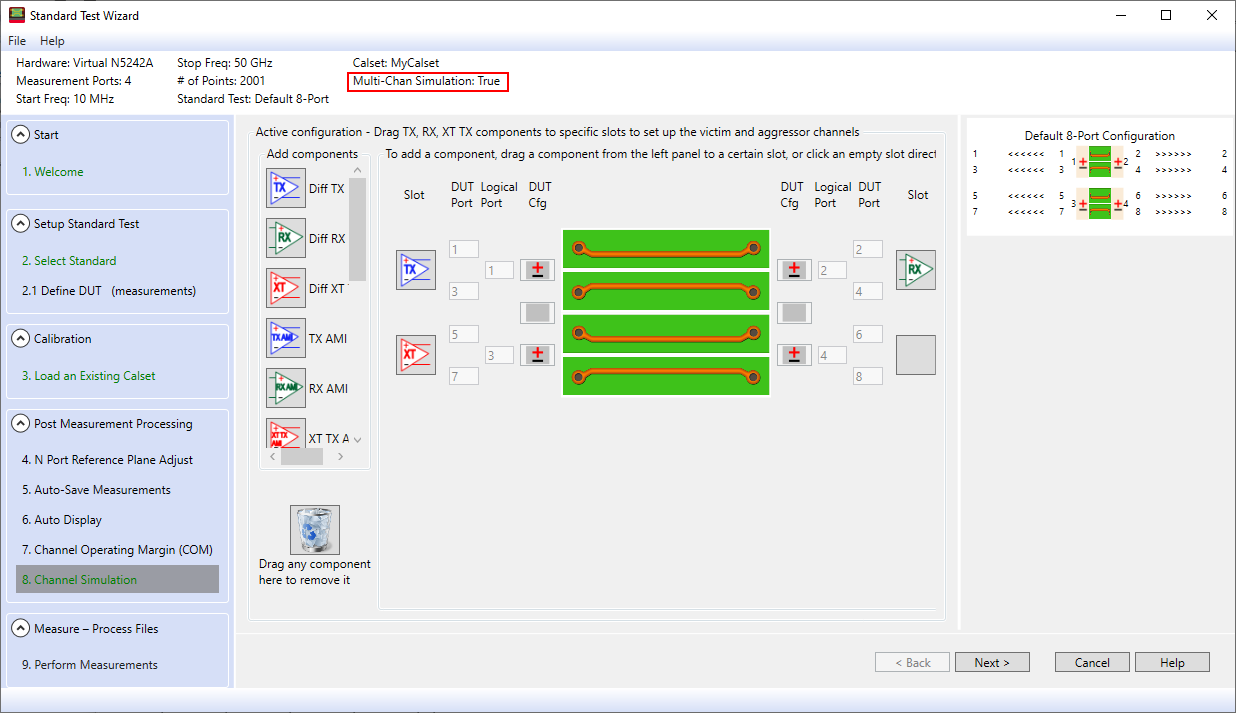Select step 8. Channel Simulation
This screenshot has width=1236, height=713.
coord(117,580)
